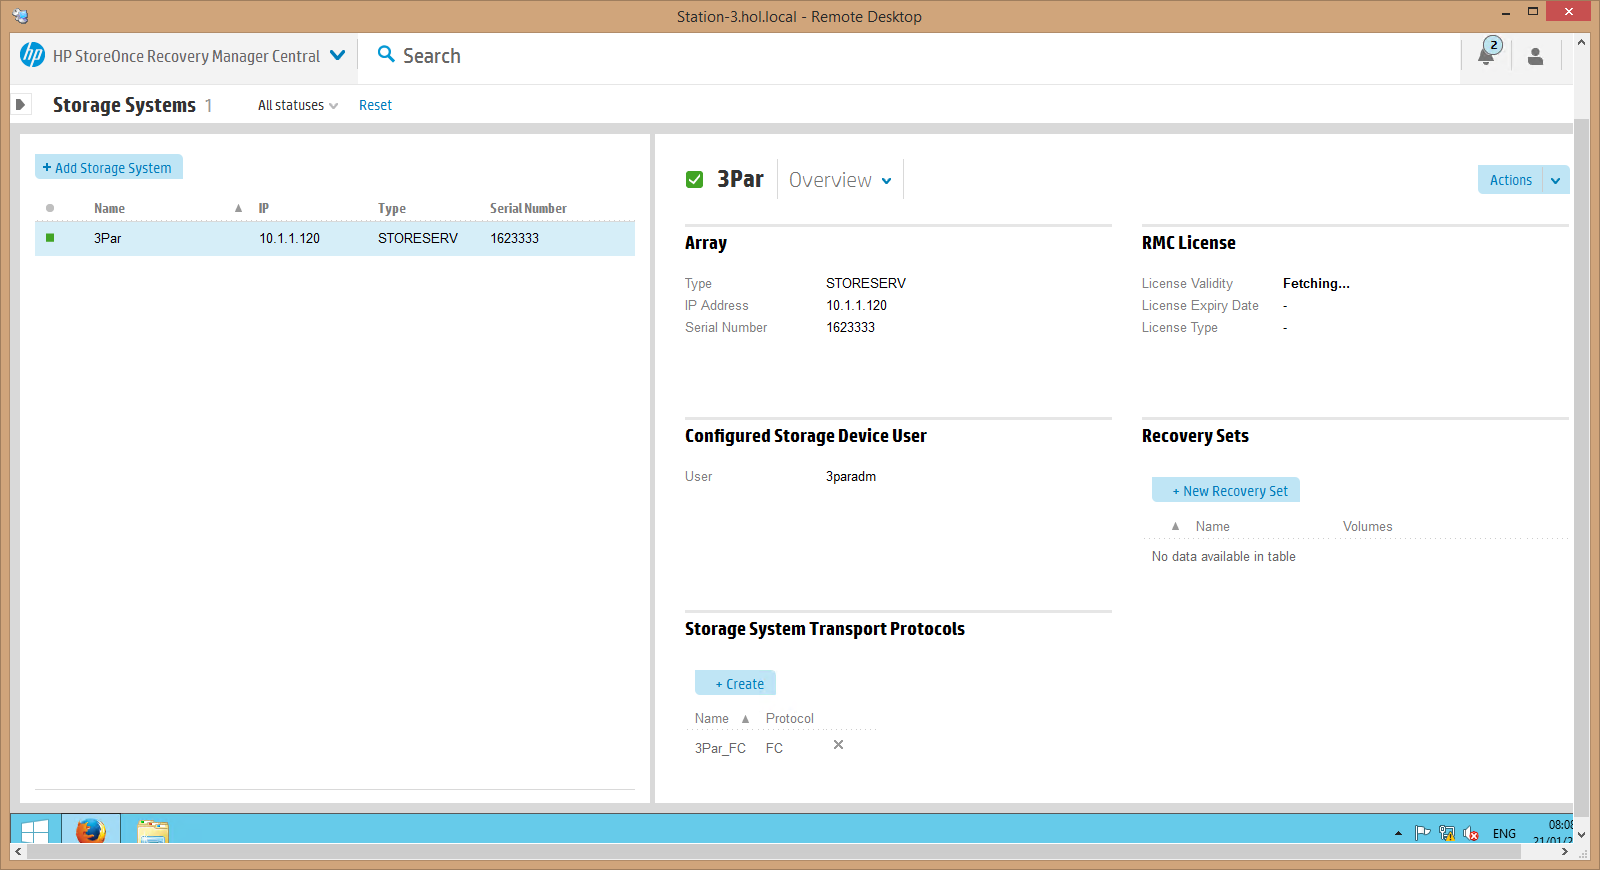The height and width of the screenshot is (870, 1600).
Task: Click the search magnifier icon
Action: [386, 54]
